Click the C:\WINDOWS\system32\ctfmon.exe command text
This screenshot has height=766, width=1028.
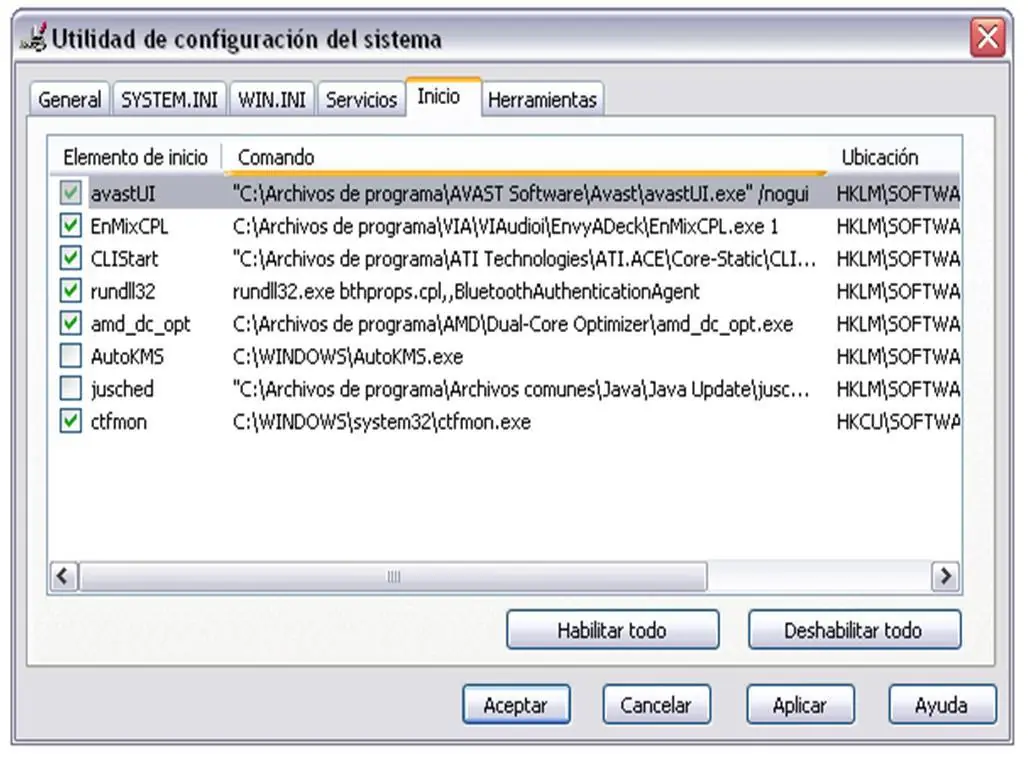click(382, 422)
